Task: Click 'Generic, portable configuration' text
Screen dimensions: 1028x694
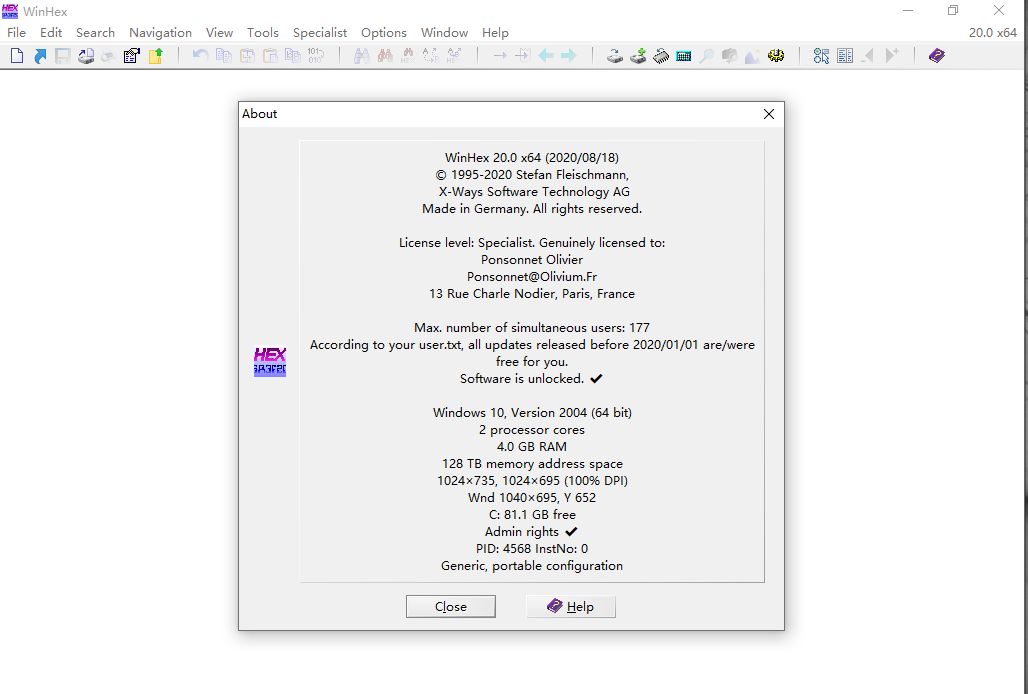Action: click(x=532, y=566)
